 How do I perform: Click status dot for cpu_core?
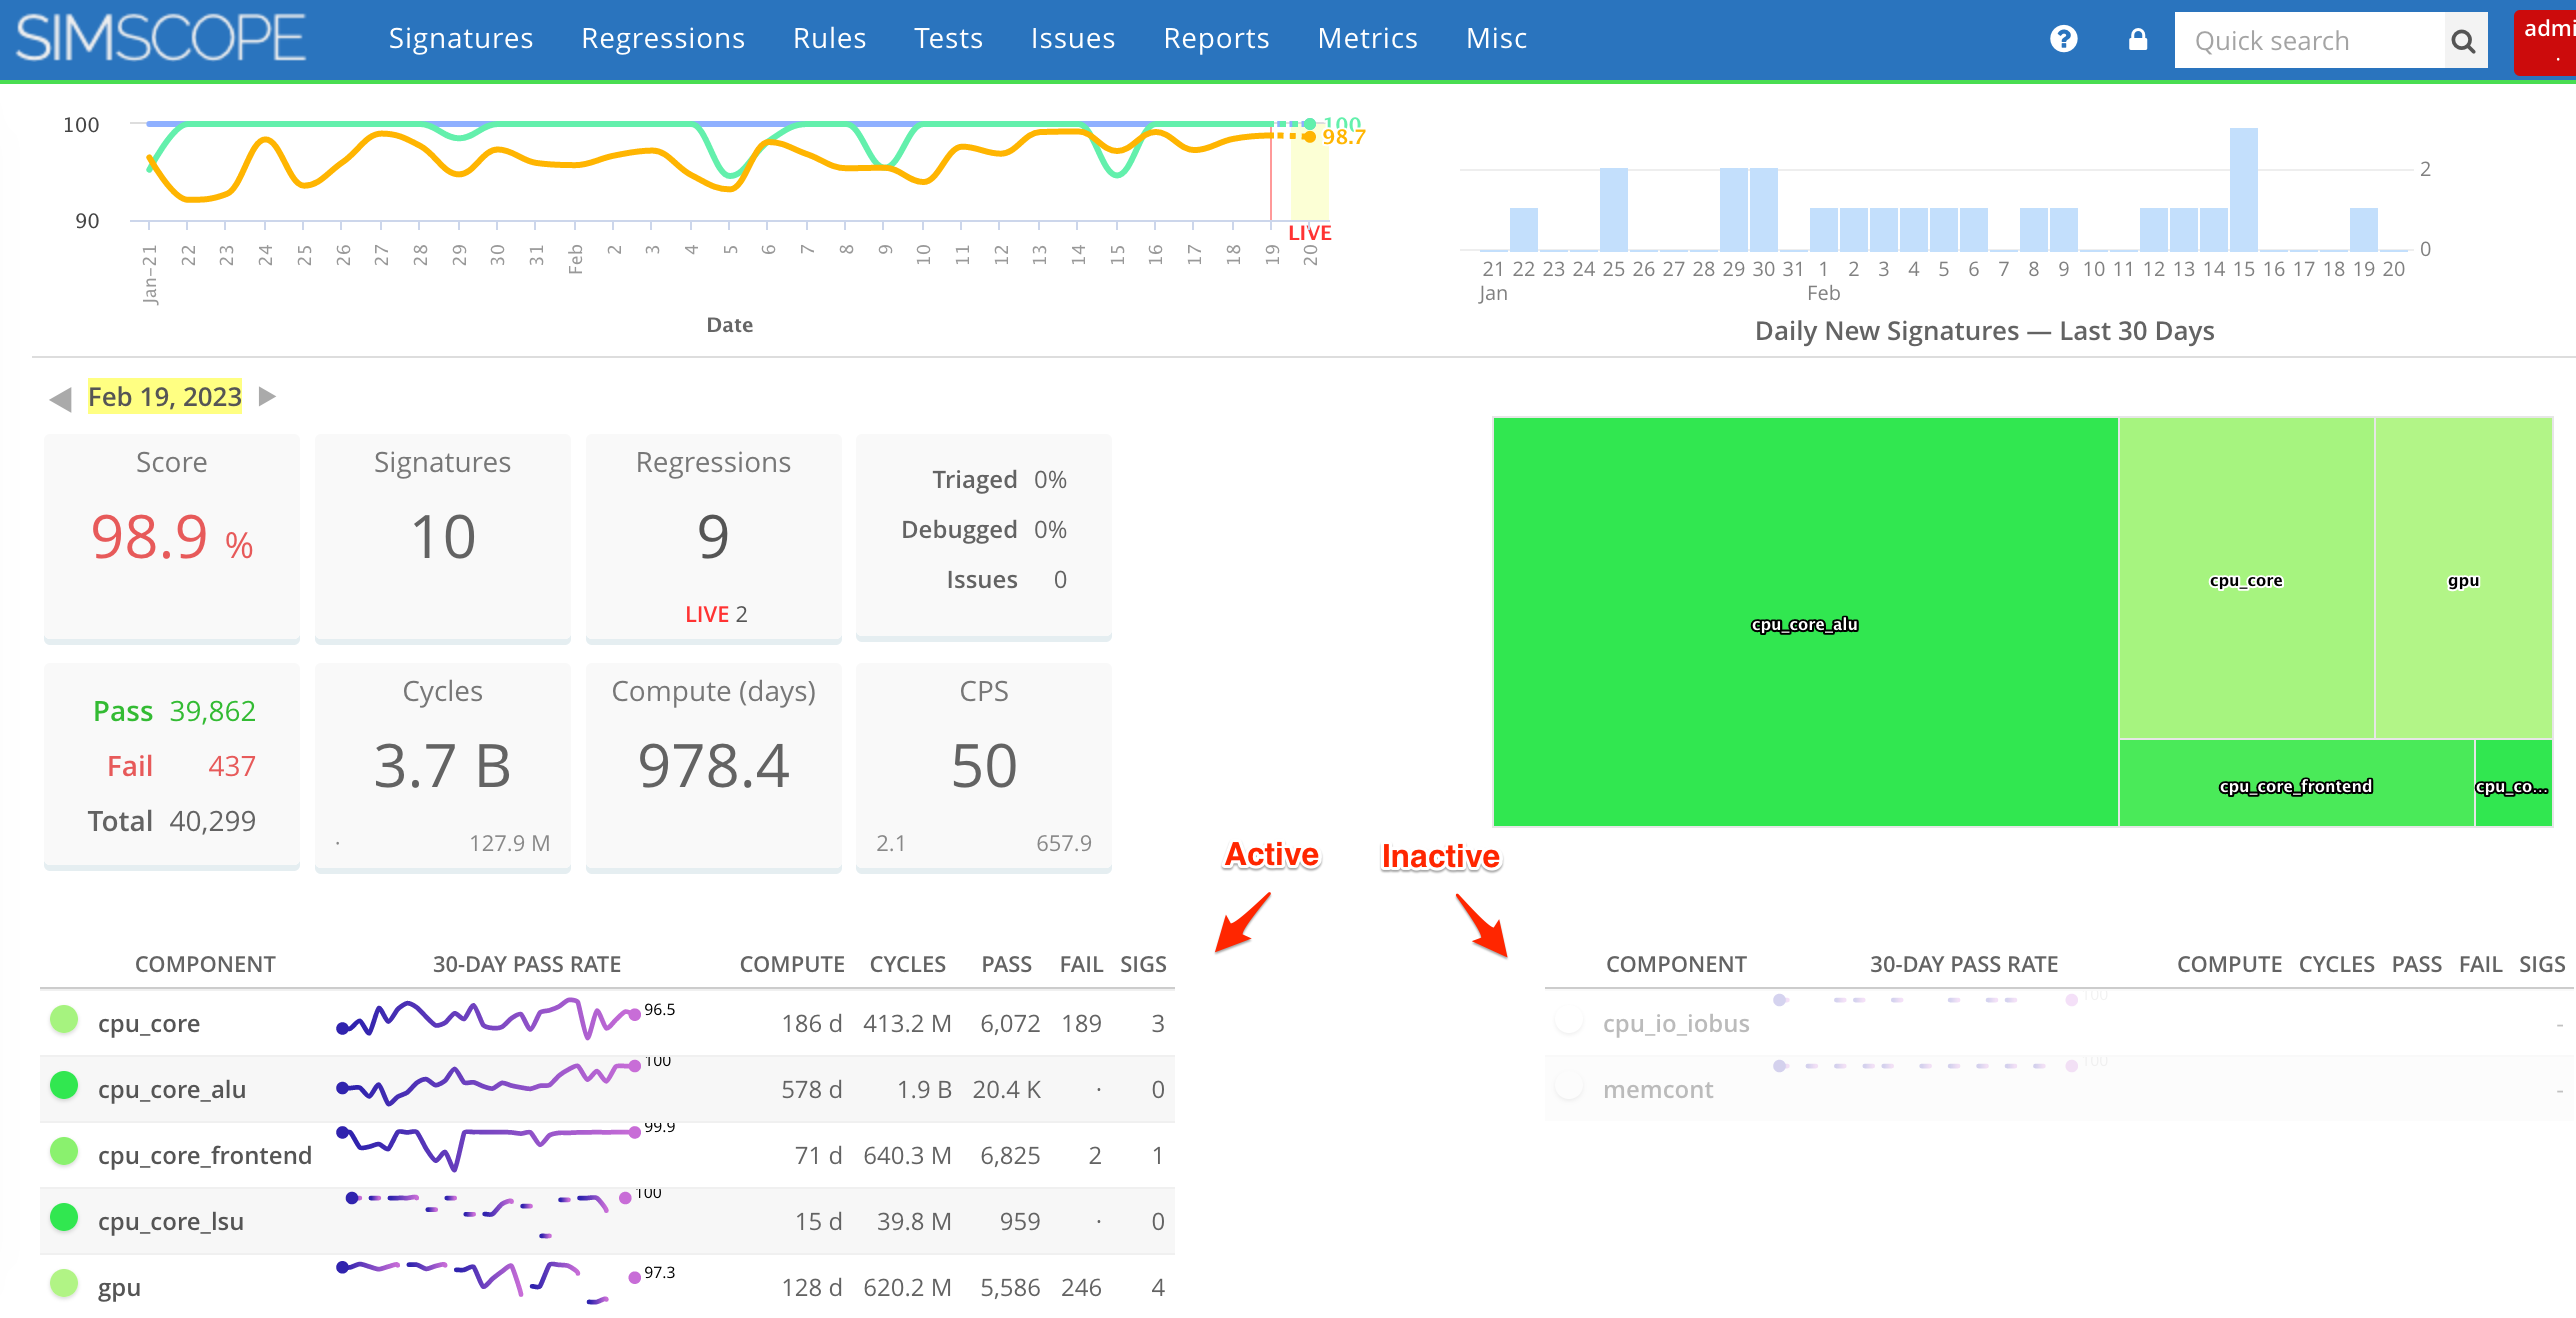[x=64, y=1020]
